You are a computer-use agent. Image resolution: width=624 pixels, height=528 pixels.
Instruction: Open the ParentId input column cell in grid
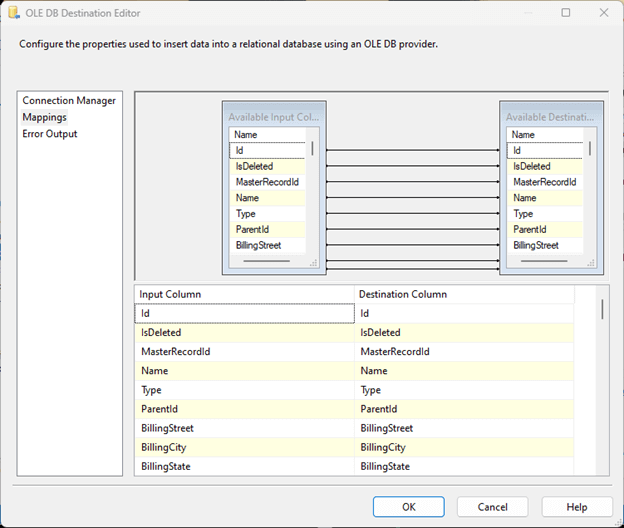tap(244, 409)
